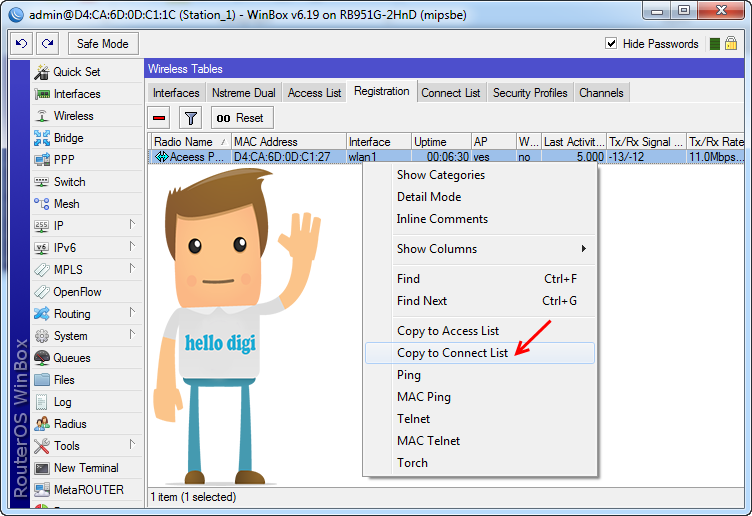Choose Inline Comments in context menu
This screenshot has height=516, width=752.
coord(480,219)
